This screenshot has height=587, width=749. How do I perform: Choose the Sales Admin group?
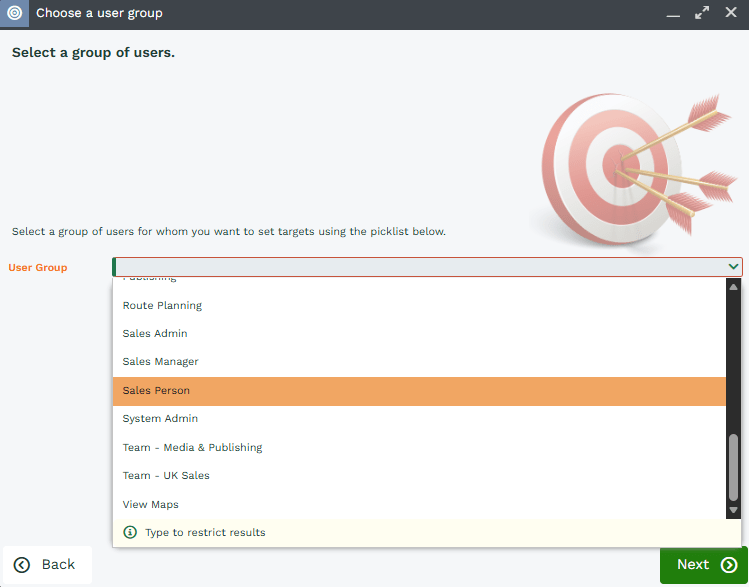click(x=155, y=333)
